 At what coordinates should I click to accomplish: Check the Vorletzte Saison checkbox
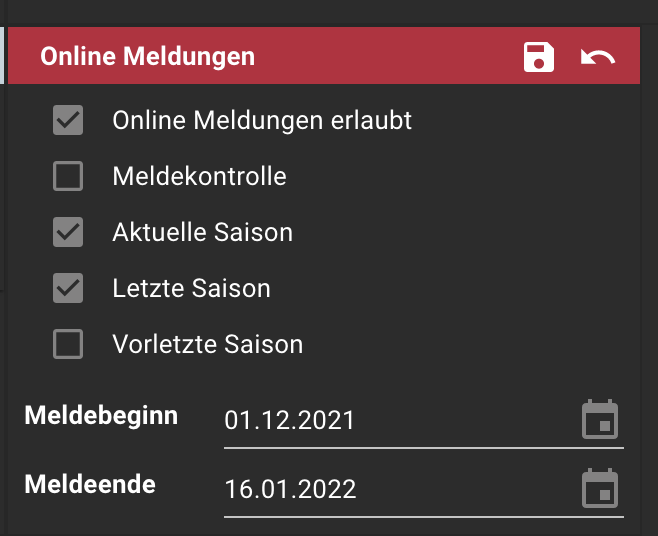coord(68,344)
